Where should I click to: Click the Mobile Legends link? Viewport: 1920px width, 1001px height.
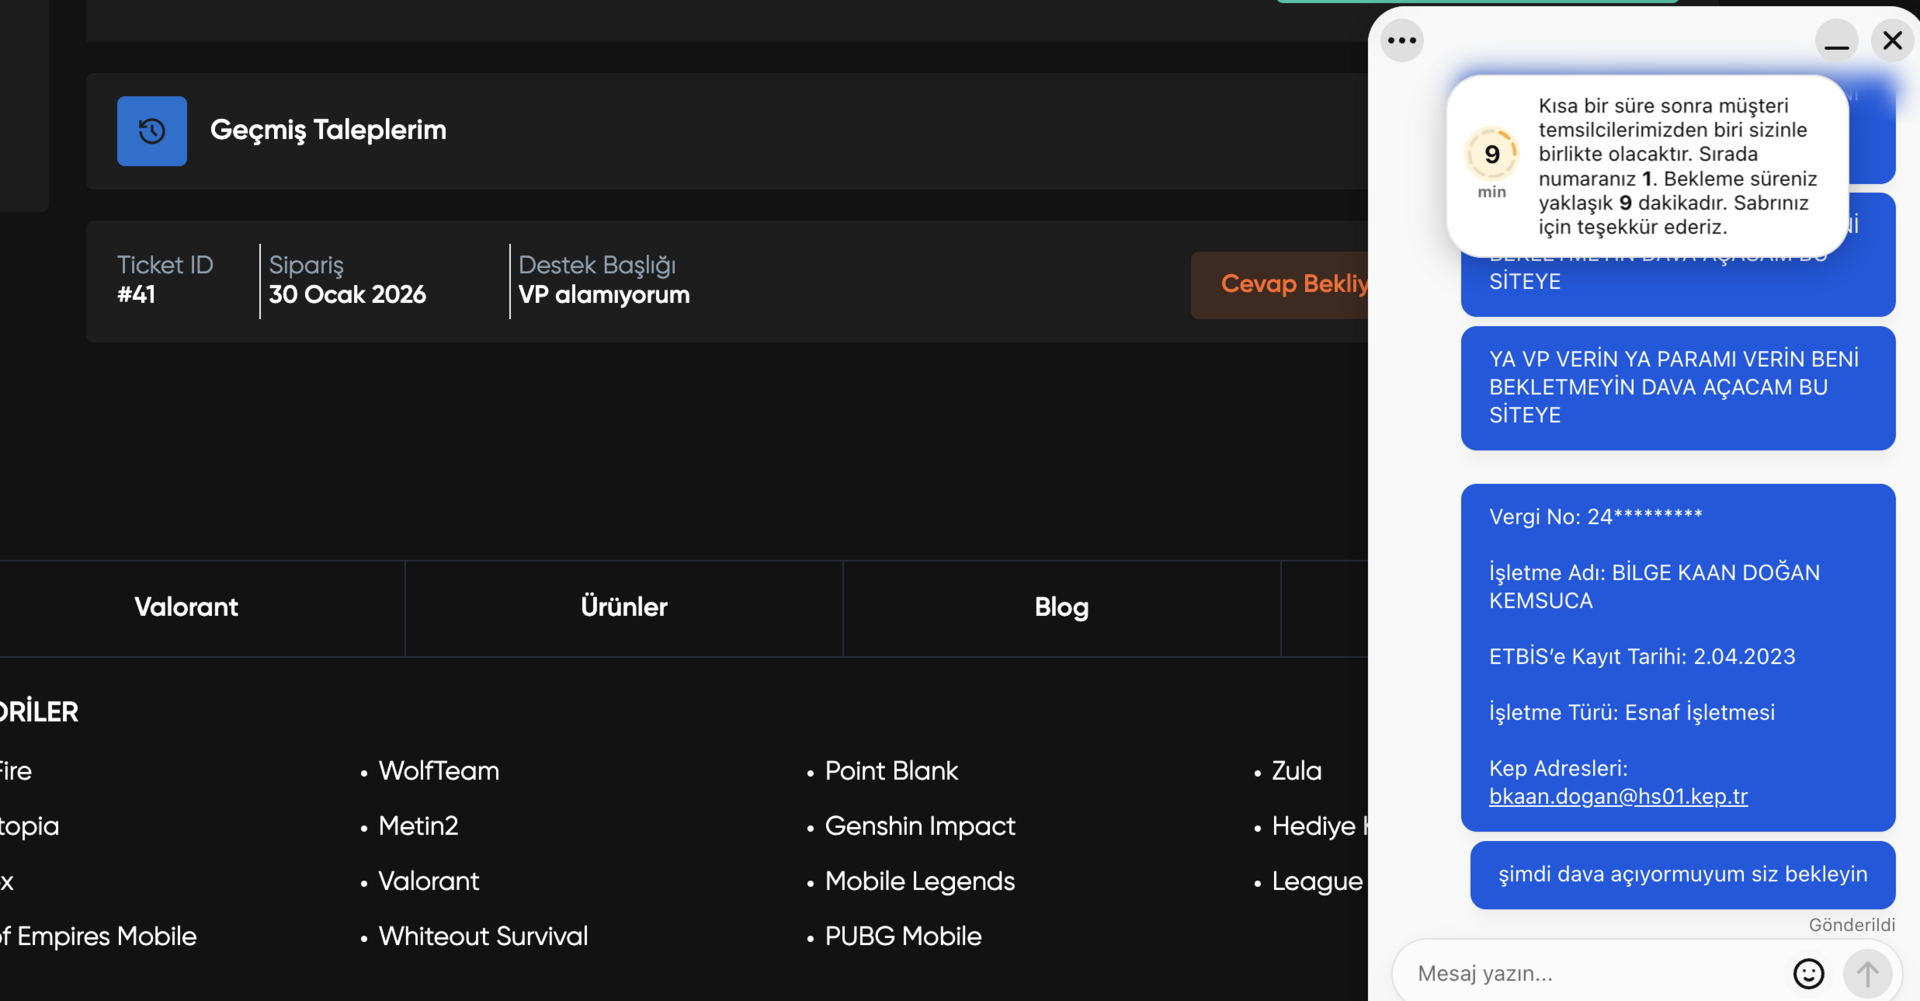pyautogui.click(x=919, y=881)
